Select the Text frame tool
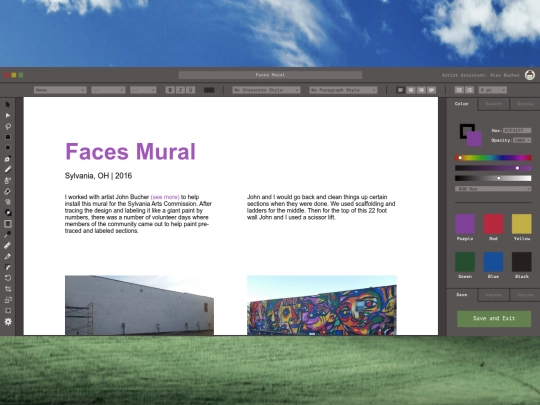 tap(8, 224)
